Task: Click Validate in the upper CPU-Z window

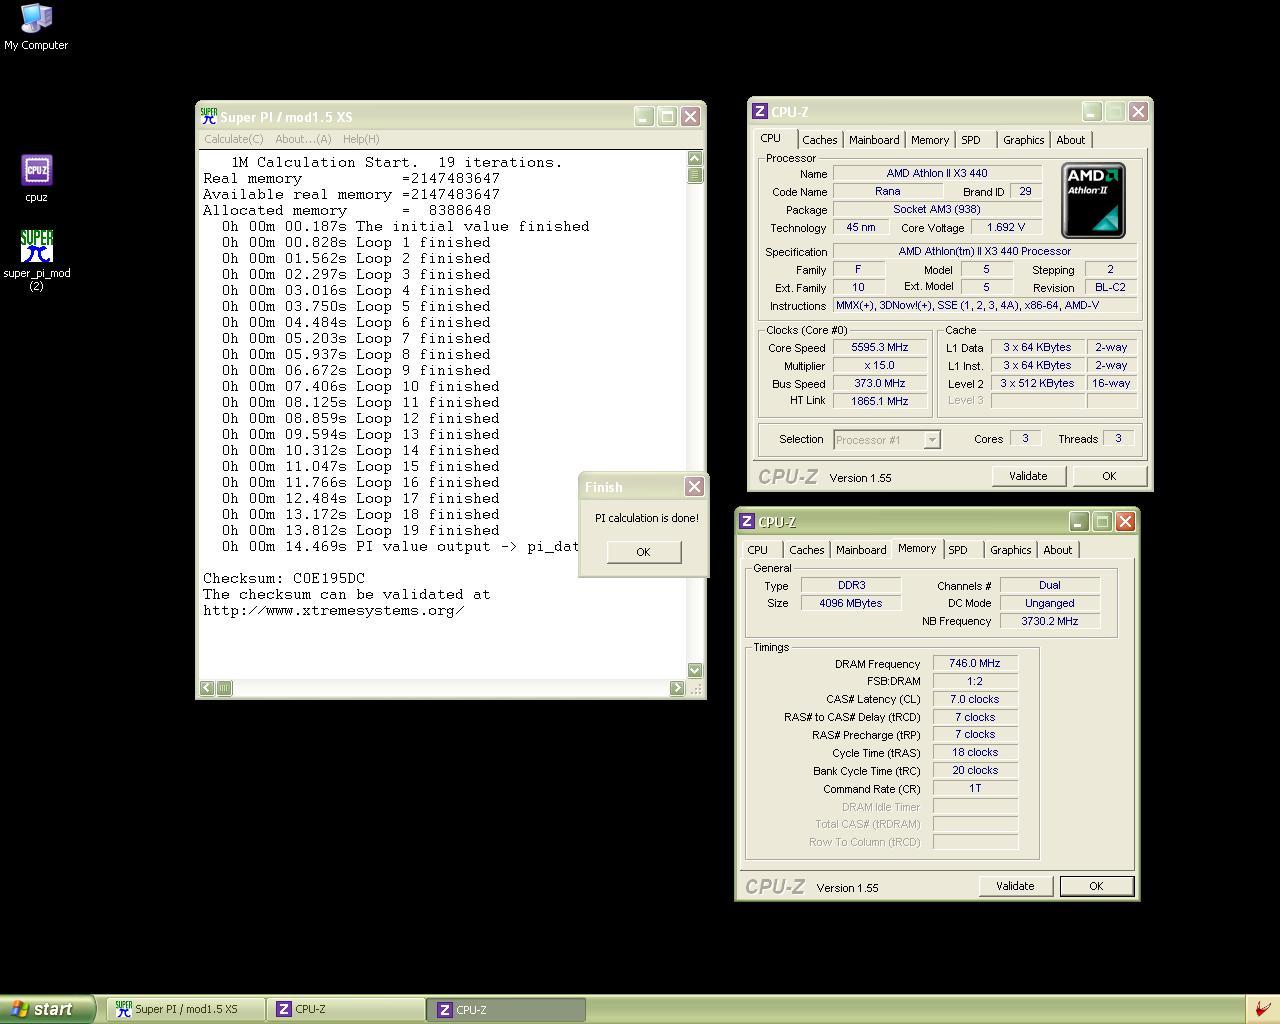Action: point(1028,476)
